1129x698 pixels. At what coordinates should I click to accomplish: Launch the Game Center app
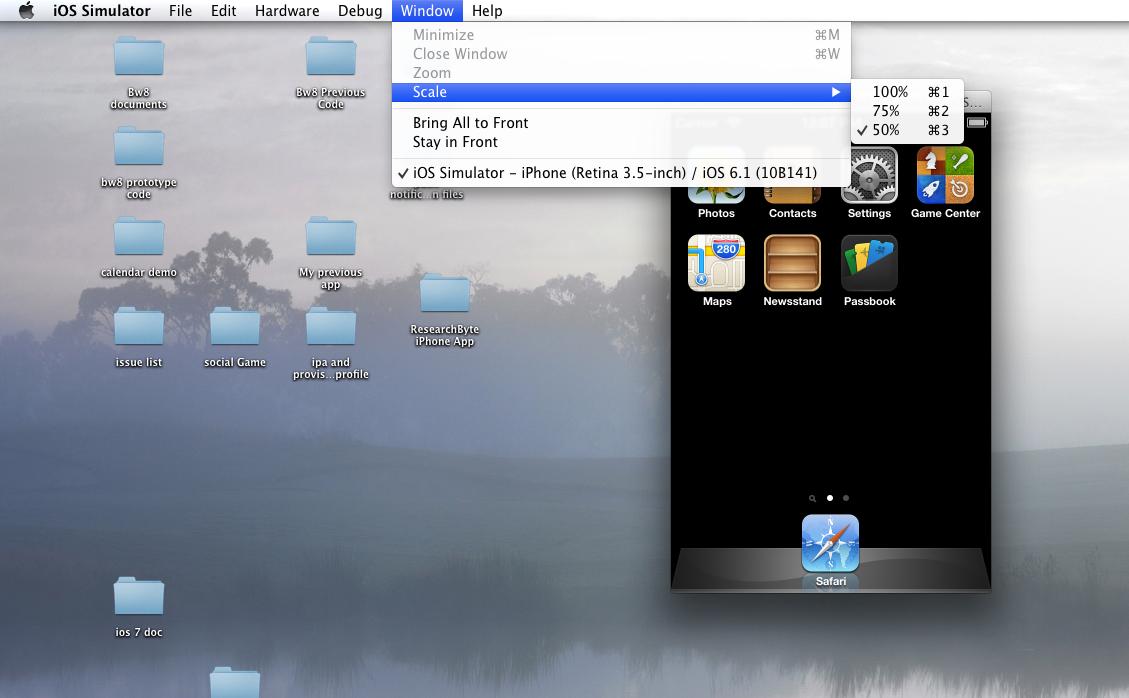945,175
